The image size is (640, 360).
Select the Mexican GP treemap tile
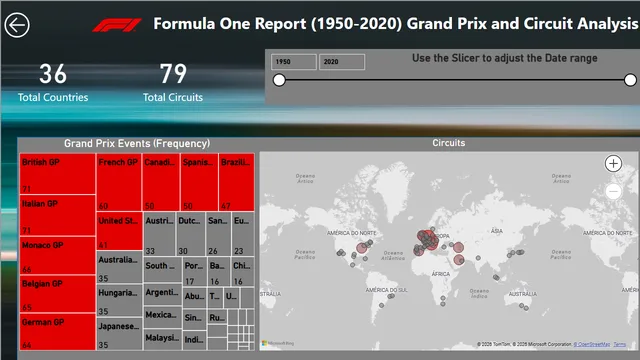click(162, 317)
